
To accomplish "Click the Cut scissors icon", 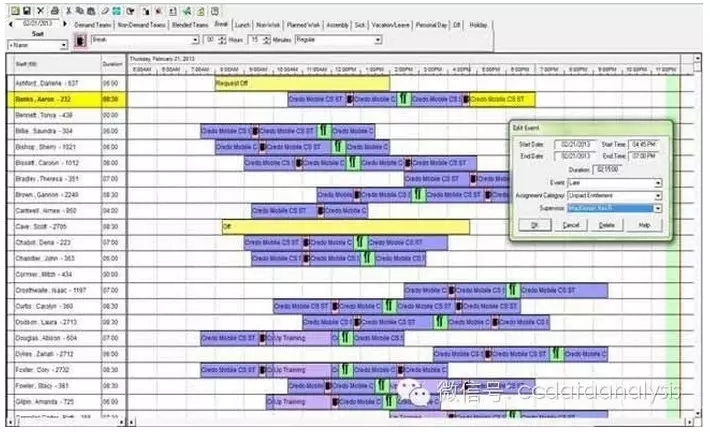I will point(69,10).
